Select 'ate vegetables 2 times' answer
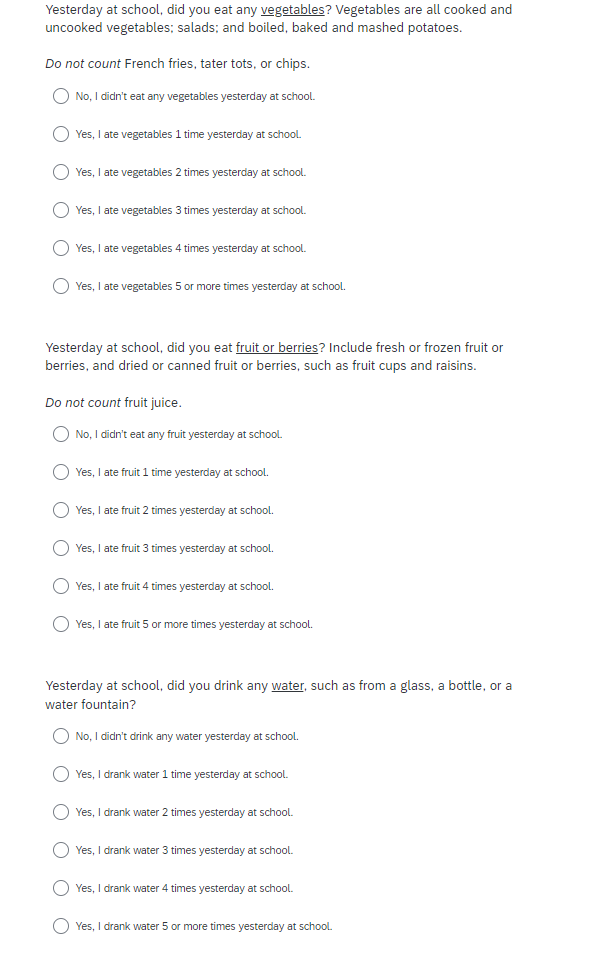Viewport: 612px width, 974px height. [x=61, y=173]
